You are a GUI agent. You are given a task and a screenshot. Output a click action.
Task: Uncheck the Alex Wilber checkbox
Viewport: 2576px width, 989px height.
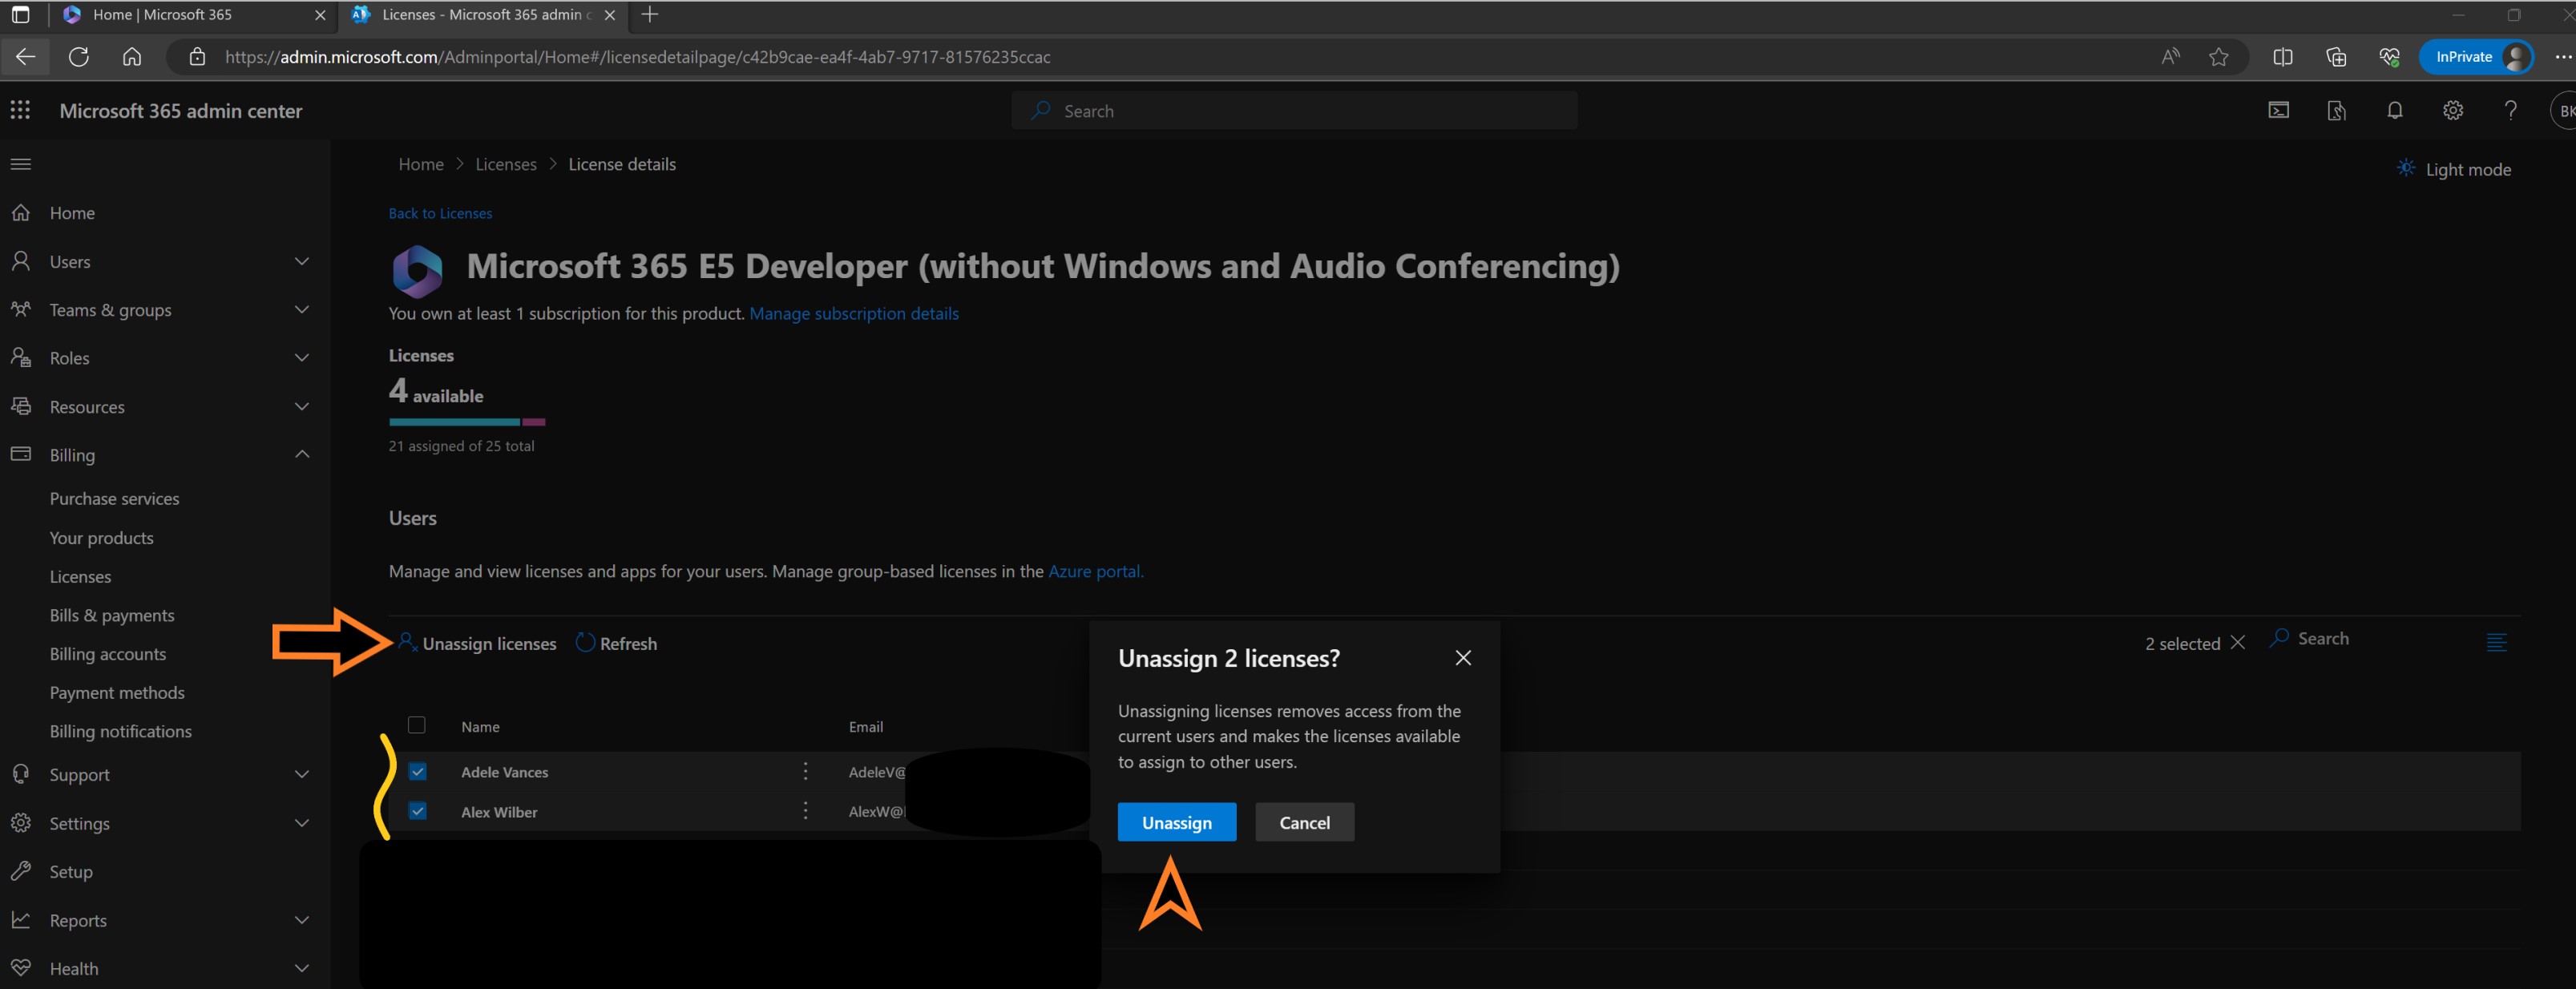coord(418,812)
